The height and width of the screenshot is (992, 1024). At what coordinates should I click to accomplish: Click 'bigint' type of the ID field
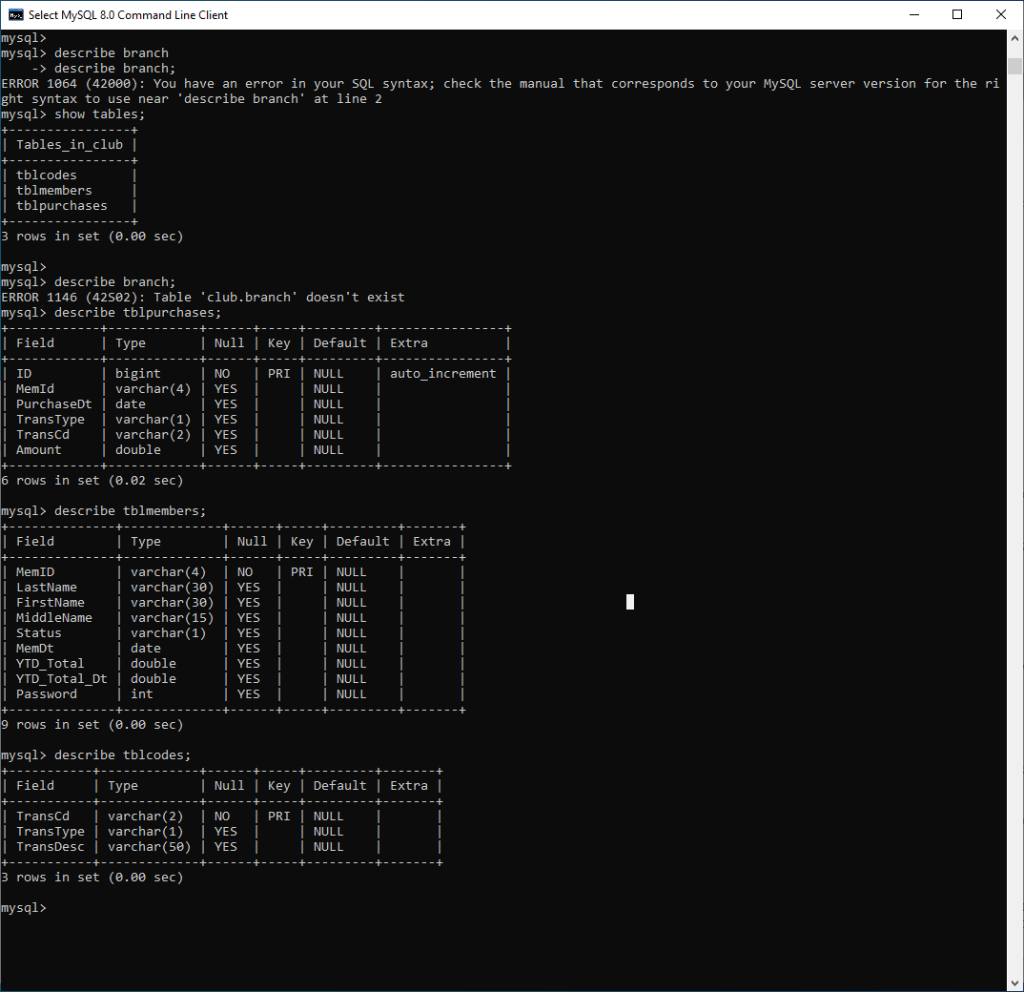(138, 374)
